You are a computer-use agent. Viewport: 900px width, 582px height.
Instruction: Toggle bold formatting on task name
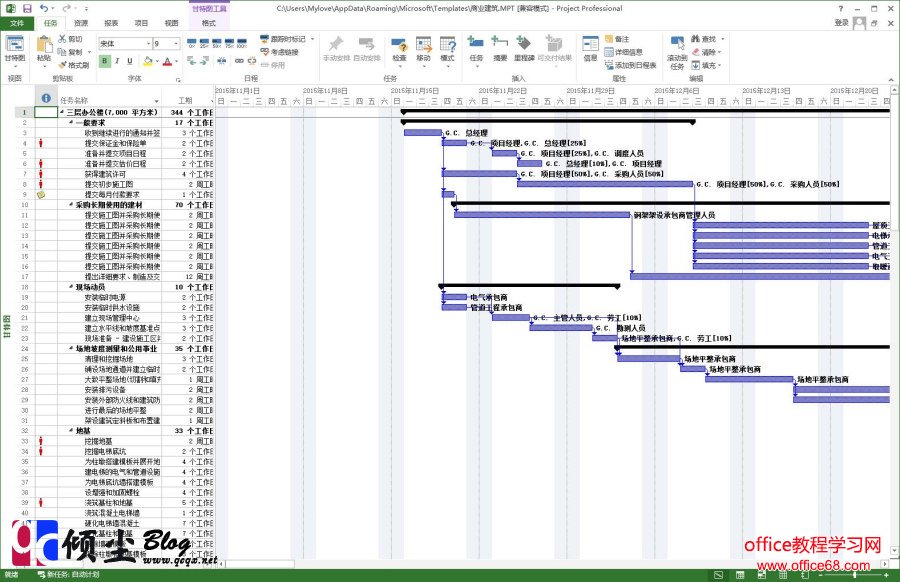[x=103, y=59]
